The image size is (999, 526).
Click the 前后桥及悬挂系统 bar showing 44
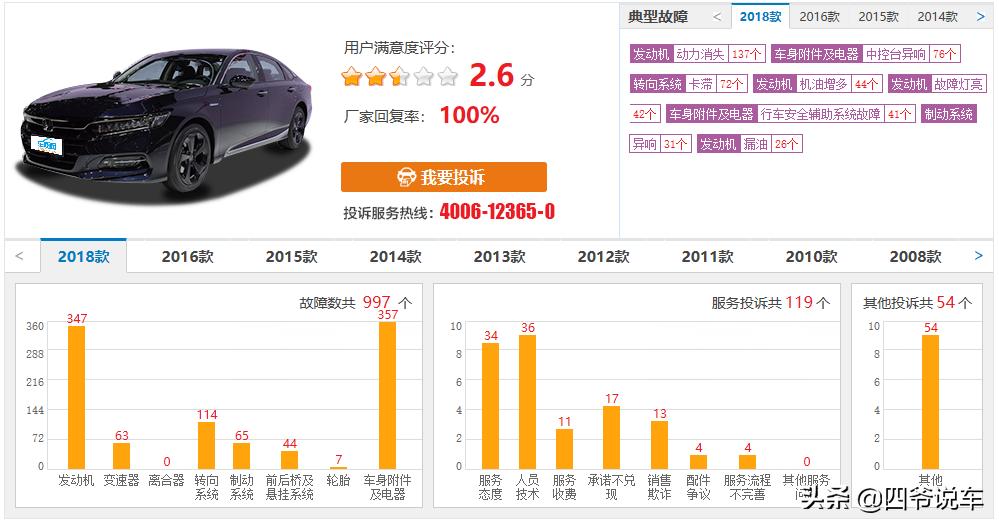coord(290,460)
